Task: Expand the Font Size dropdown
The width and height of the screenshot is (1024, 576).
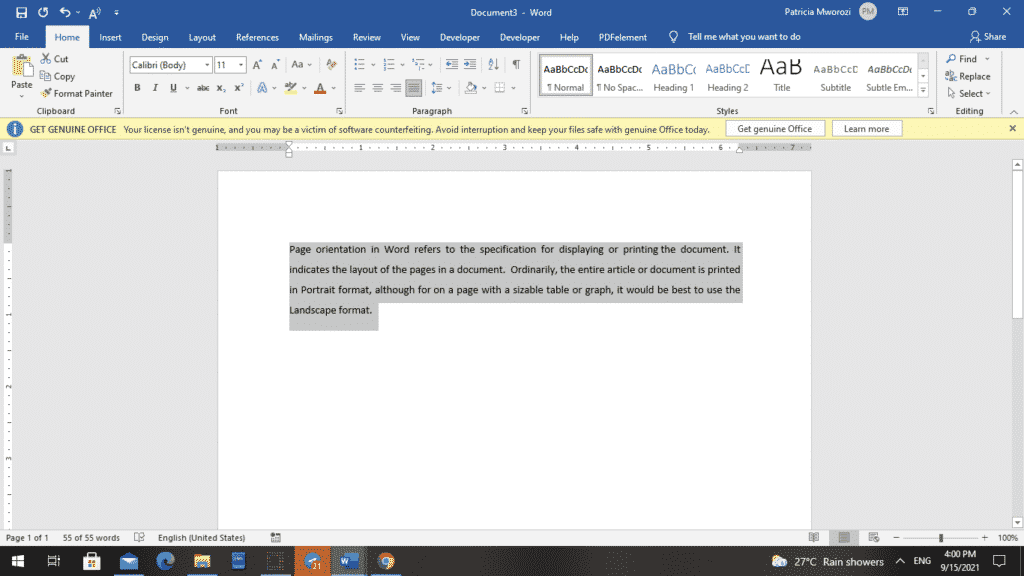Action: 241,64
